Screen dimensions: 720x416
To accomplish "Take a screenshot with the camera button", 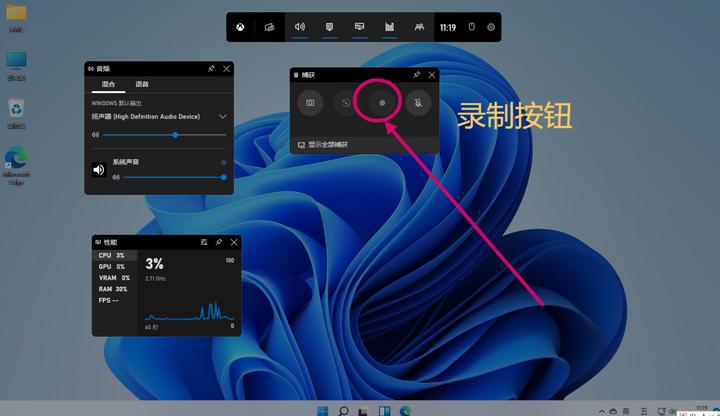I will [310, 102].
